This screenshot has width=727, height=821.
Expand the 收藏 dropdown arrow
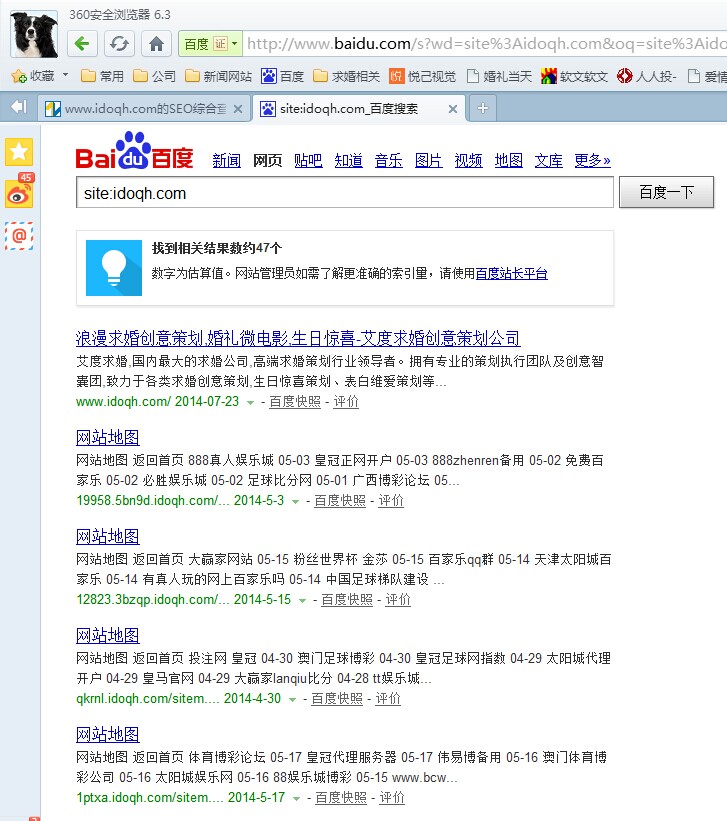65,75
